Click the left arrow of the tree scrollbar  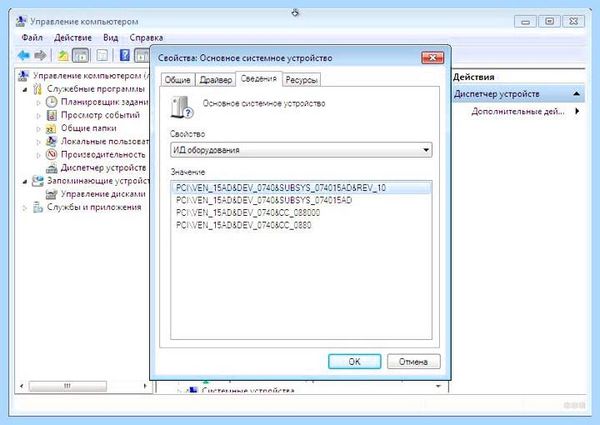[x=21, y=386]
